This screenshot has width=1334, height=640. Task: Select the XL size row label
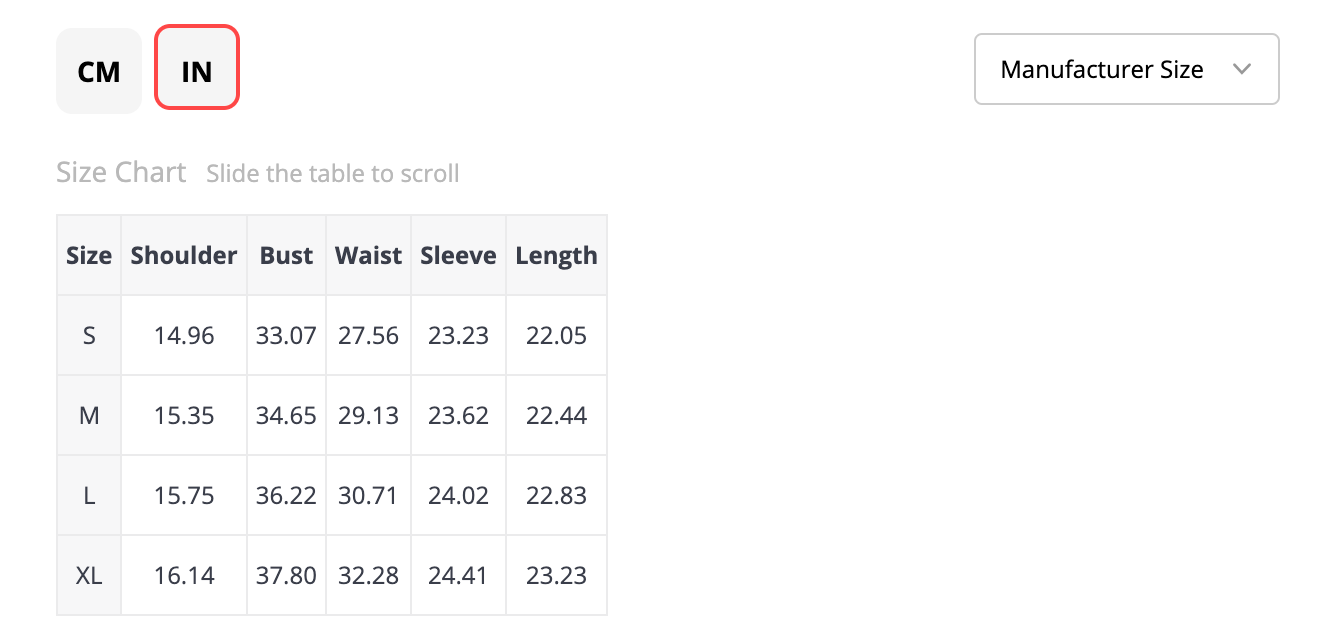pyautogui.click(x=89, y=575)
